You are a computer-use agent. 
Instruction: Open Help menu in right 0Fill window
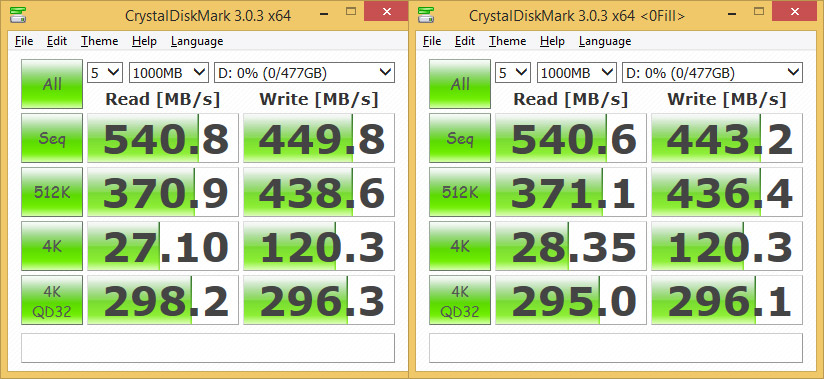(552, 41)
